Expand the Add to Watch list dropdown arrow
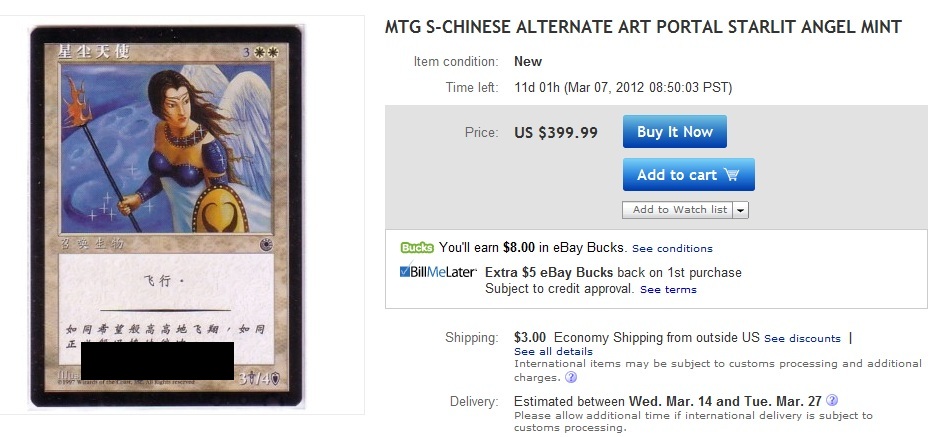 tap(740, 210)
